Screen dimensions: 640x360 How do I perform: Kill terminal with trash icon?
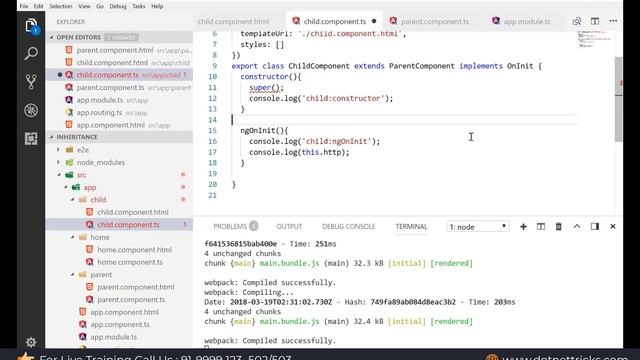(559, 227)
